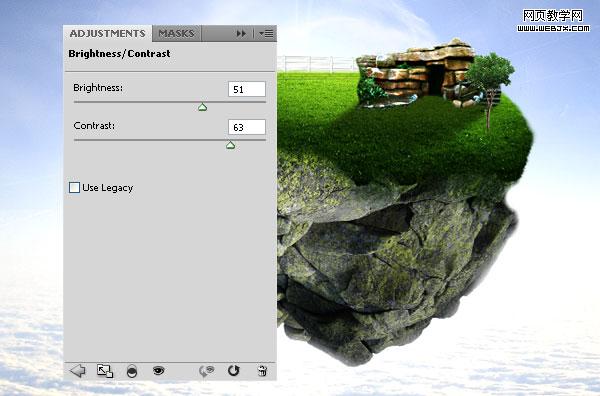Toggle layer visibility eye icon
This screenshot has height=396, width=600.
[x=158, y=370]
